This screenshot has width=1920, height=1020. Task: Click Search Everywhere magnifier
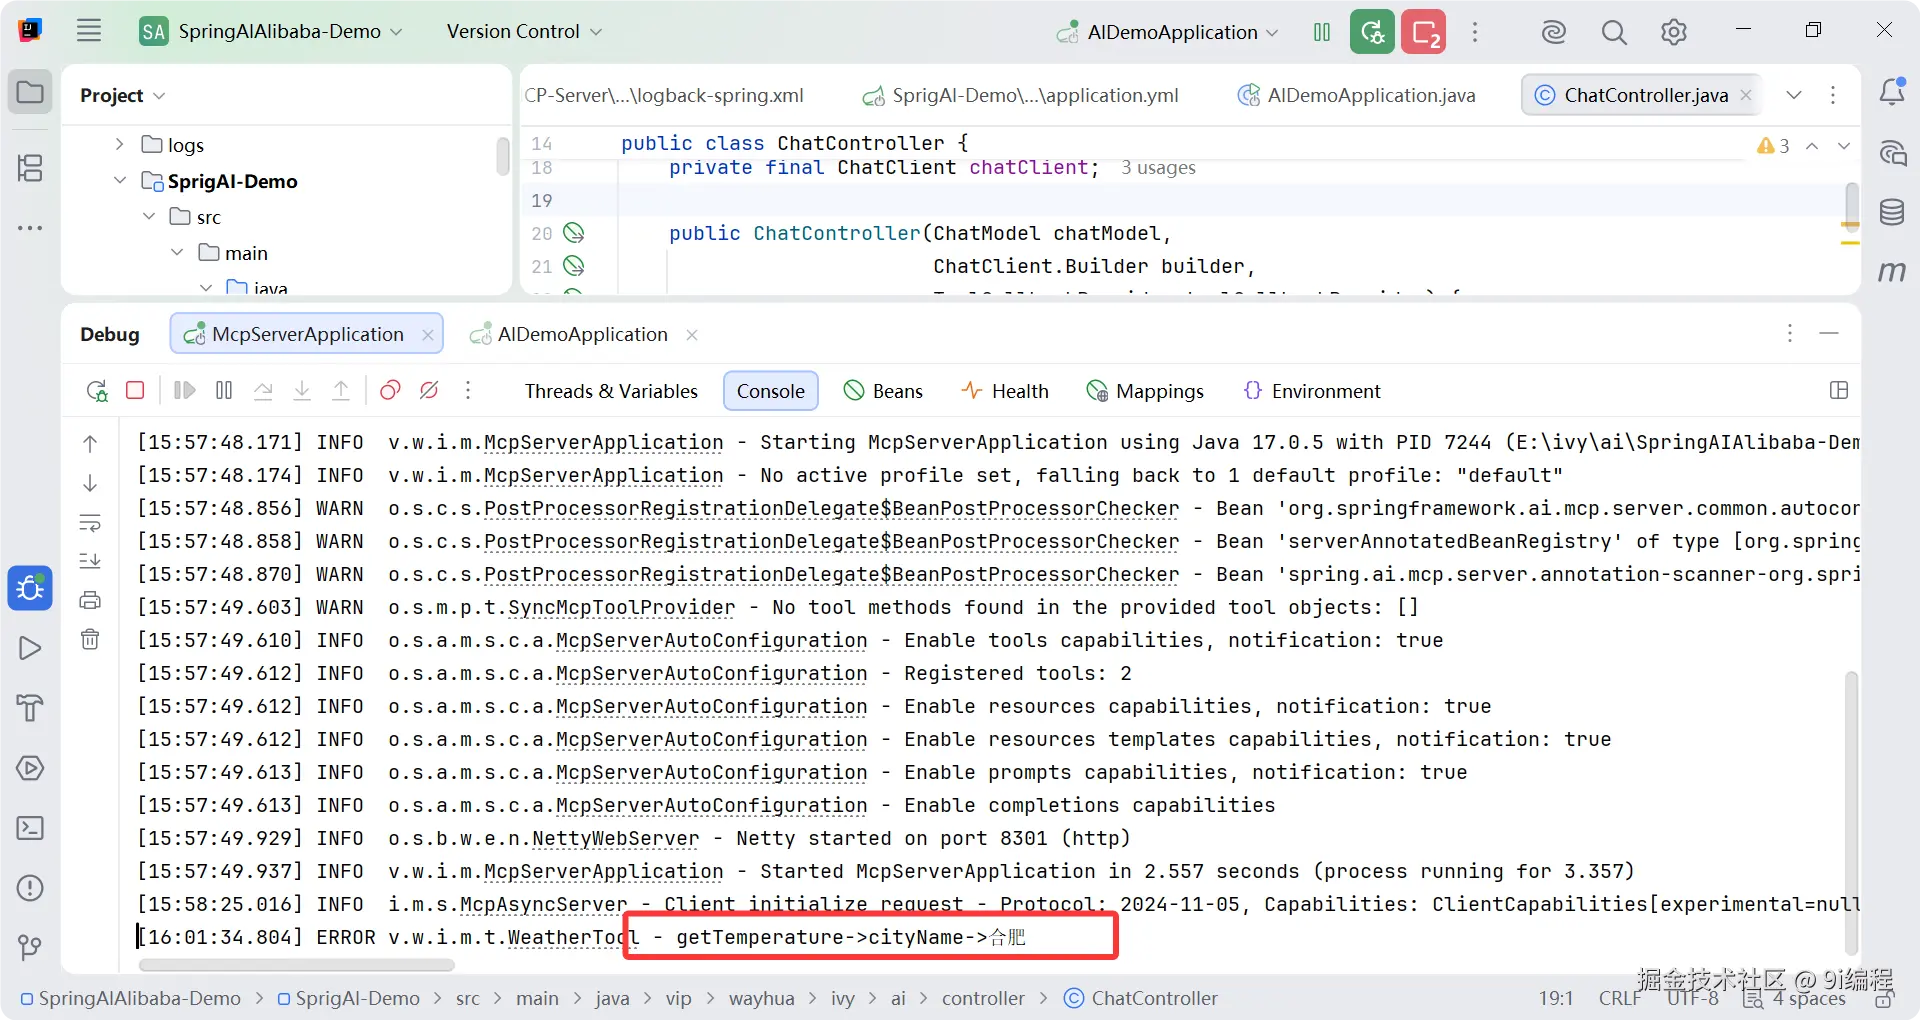1613,32
